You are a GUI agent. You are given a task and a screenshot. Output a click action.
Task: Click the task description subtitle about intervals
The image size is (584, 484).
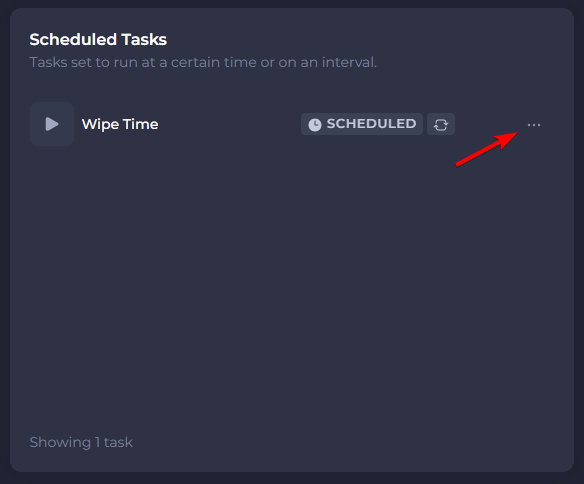[203, 62]
